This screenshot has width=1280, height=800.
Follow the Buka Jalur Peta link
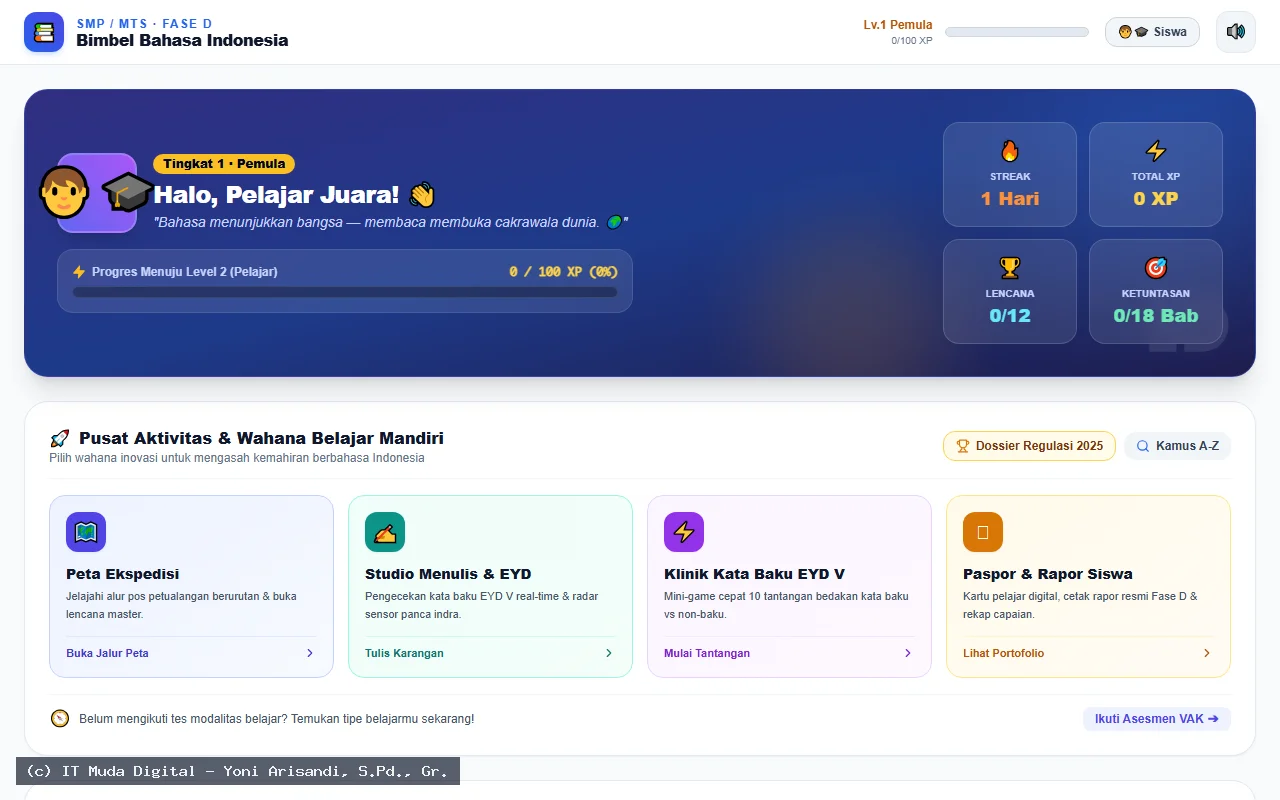coord(107,653)
